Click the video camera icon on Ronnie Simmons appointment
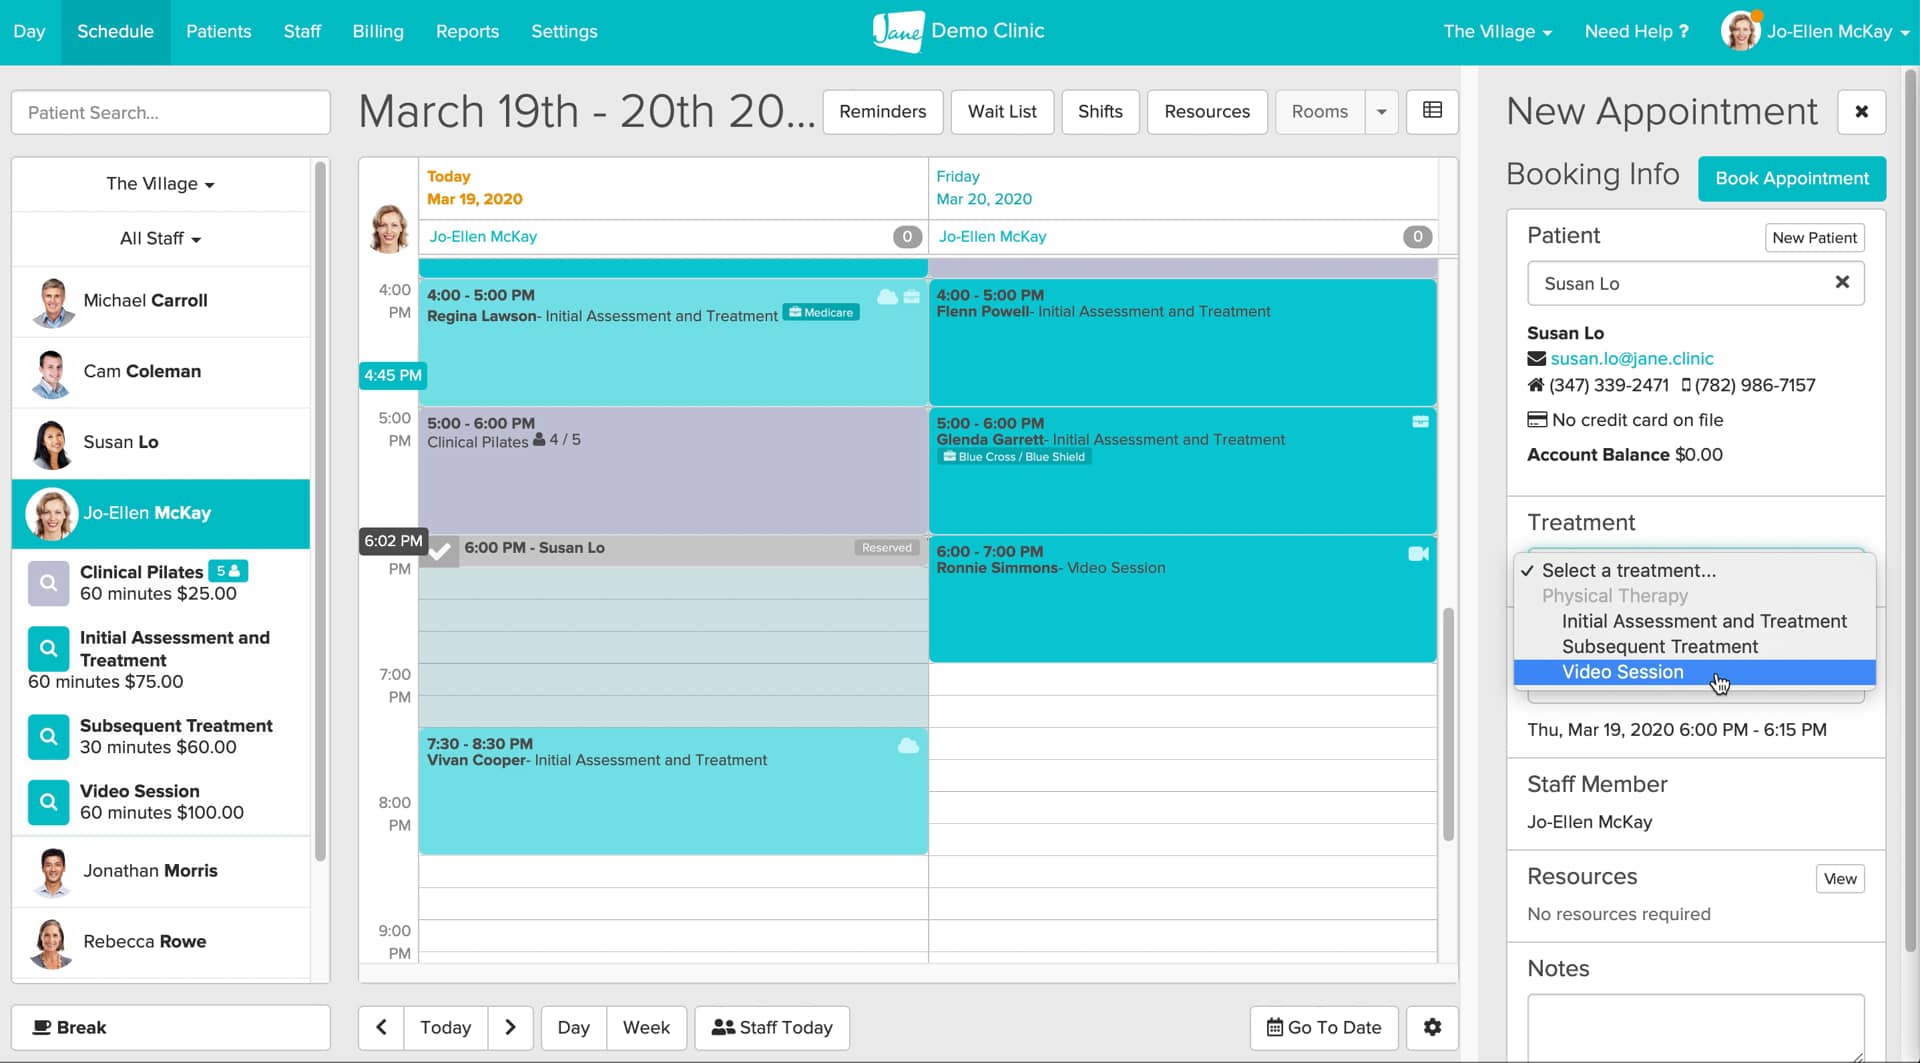Image resolution: width=1920 pixels, height=1063 pixels. click(1419, 553)
